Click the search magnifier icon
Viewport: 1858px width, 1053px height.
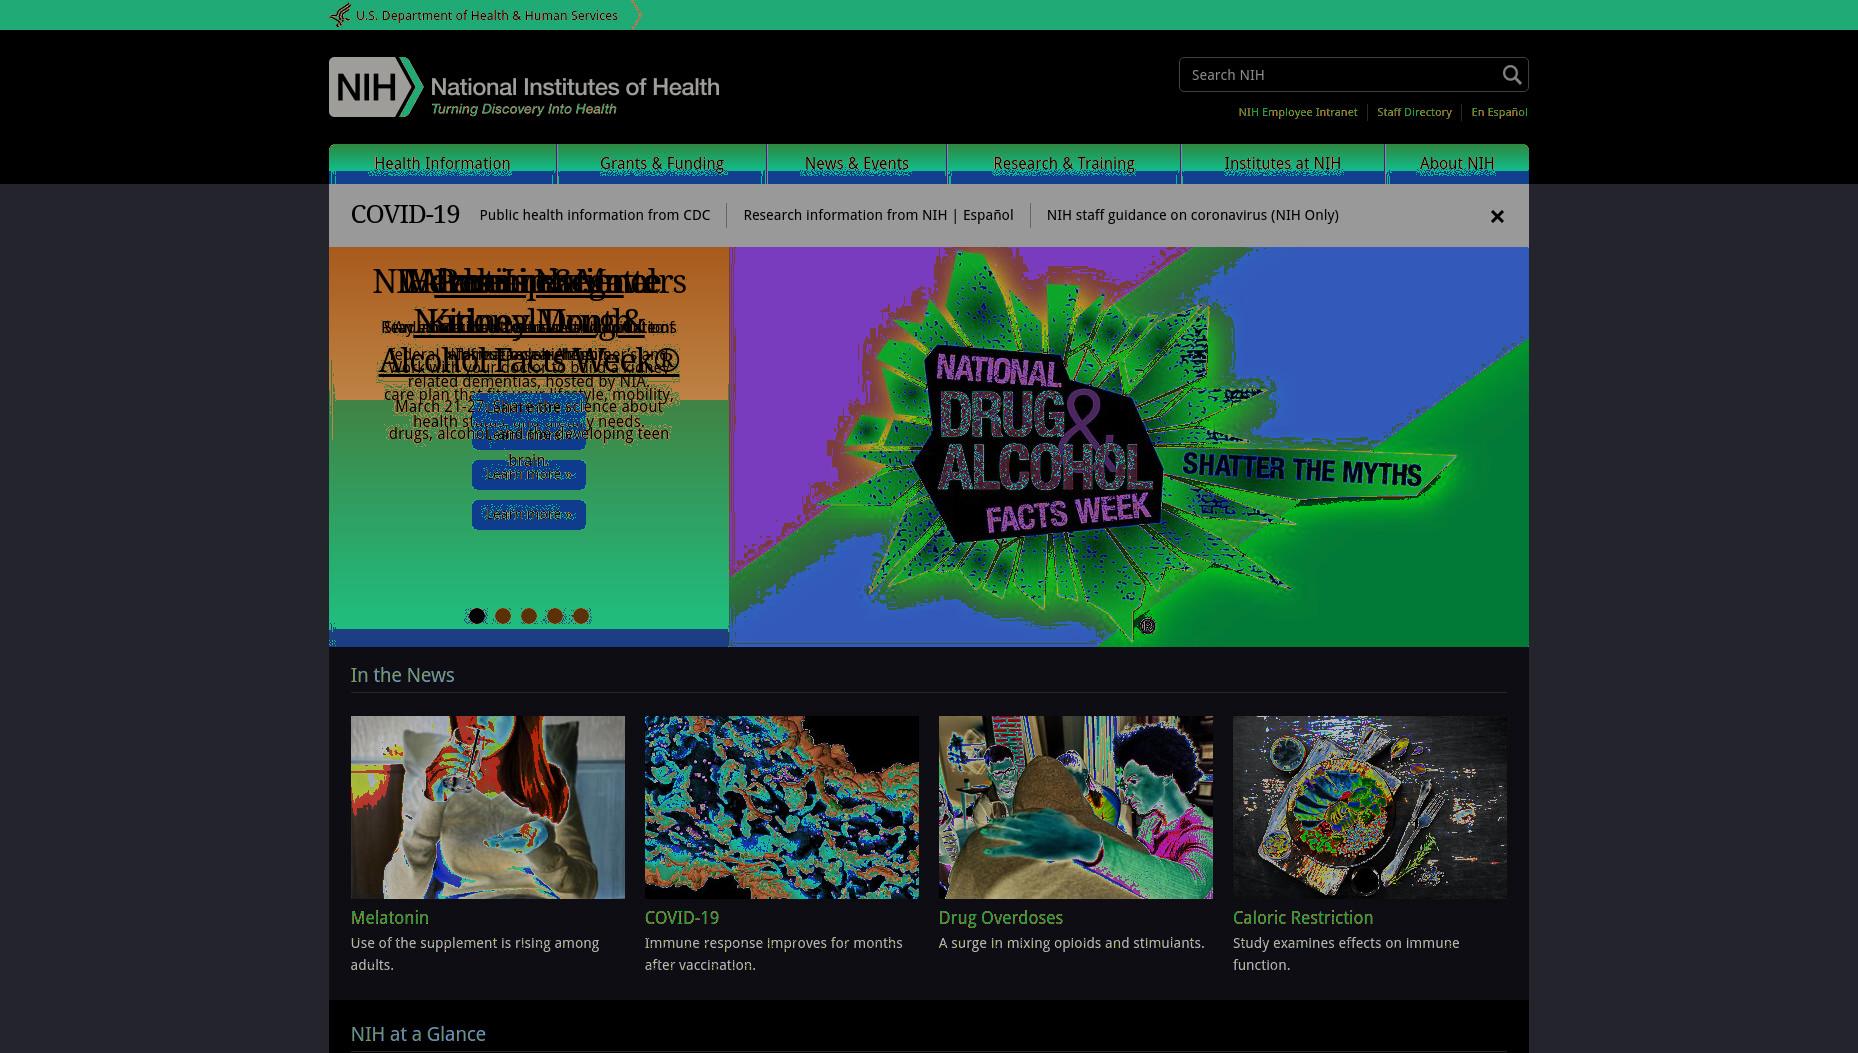pos(1511,75)
